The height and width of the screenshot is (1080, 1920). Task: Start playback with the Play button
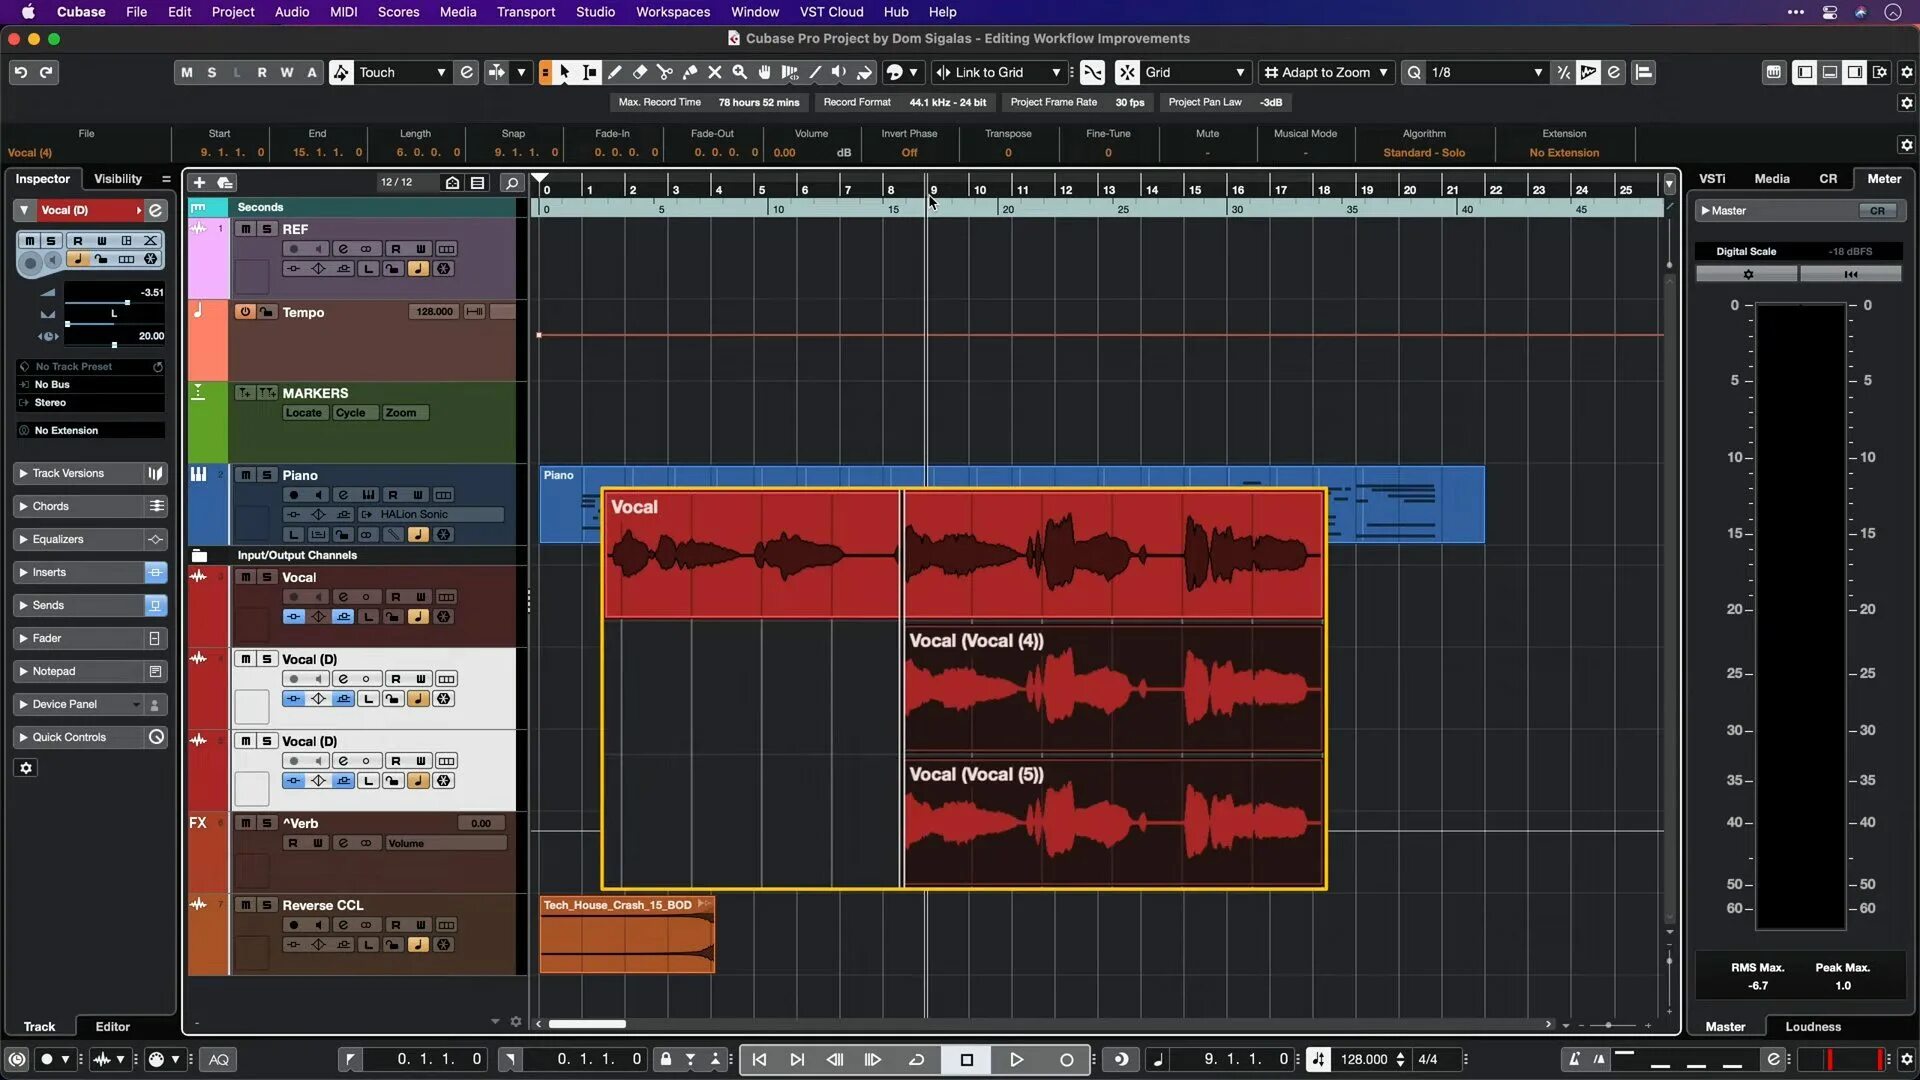point(1016,1059)
